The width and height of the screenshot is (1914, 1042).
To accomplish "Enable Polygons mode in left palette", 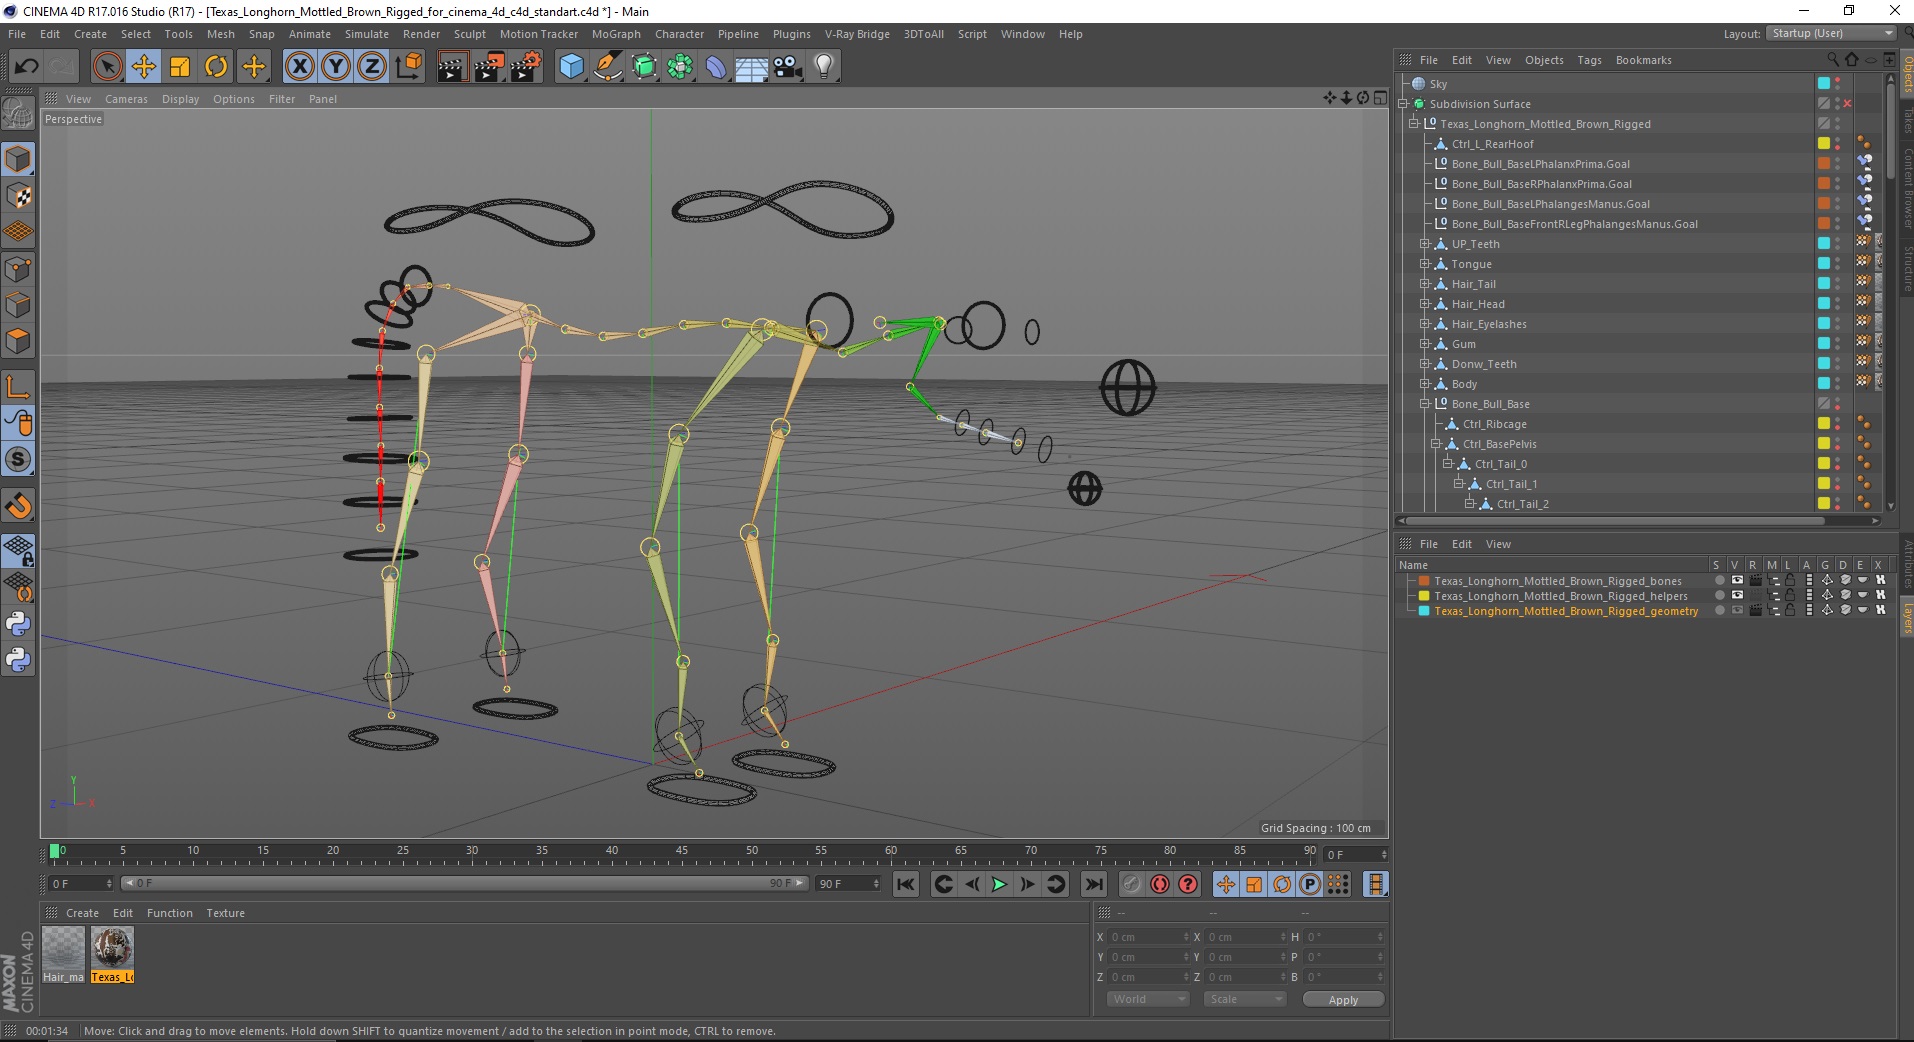I will [x=18, y=341].
